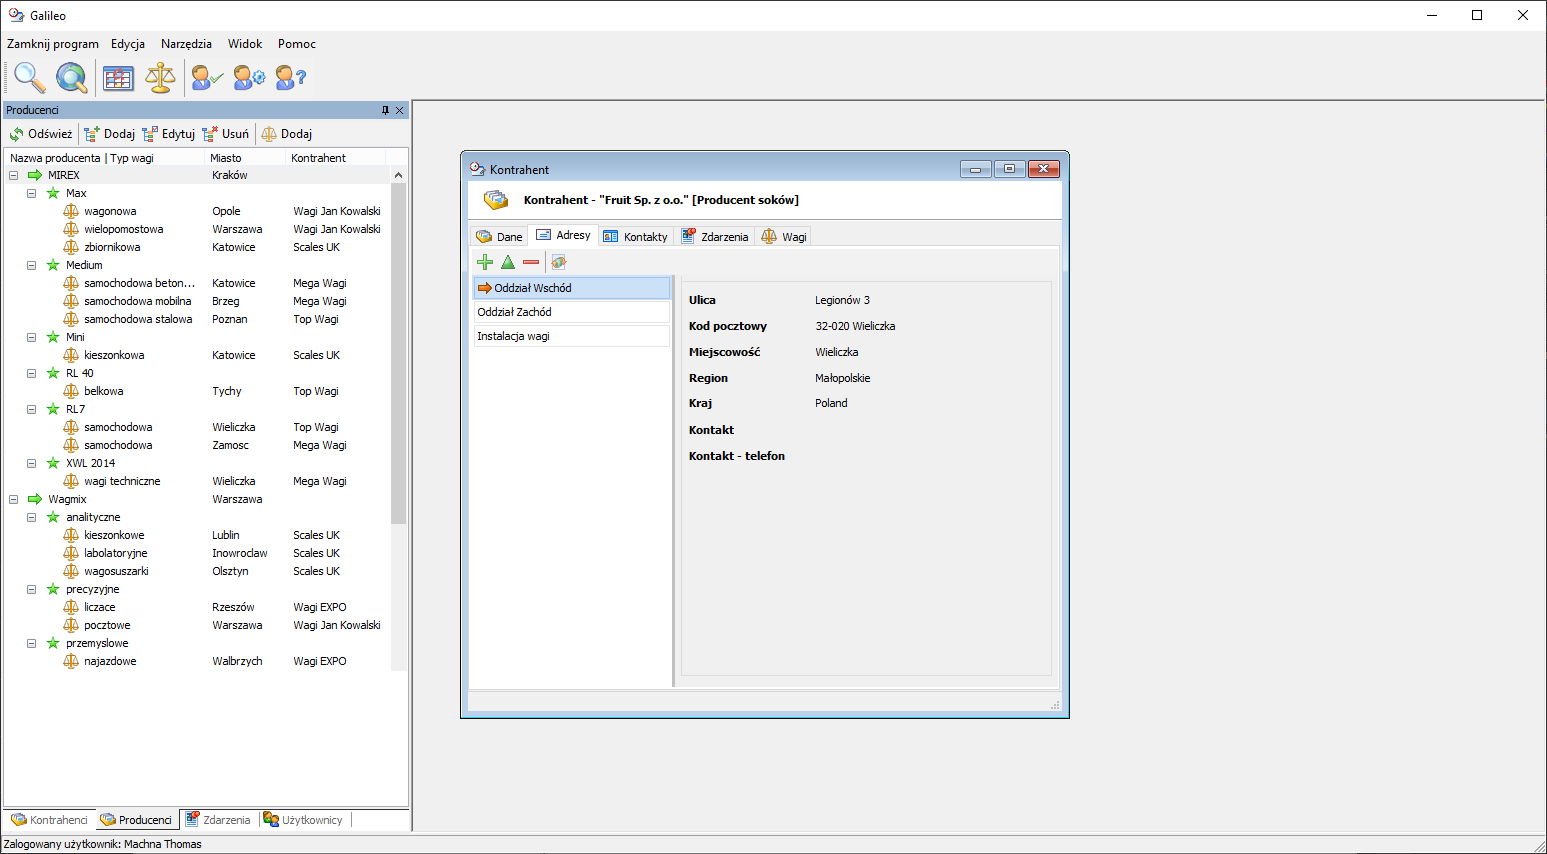This screenshot has height=854, width=1547.
Task: Open the Narzędzia menu
Action: [x=186, y=44]
